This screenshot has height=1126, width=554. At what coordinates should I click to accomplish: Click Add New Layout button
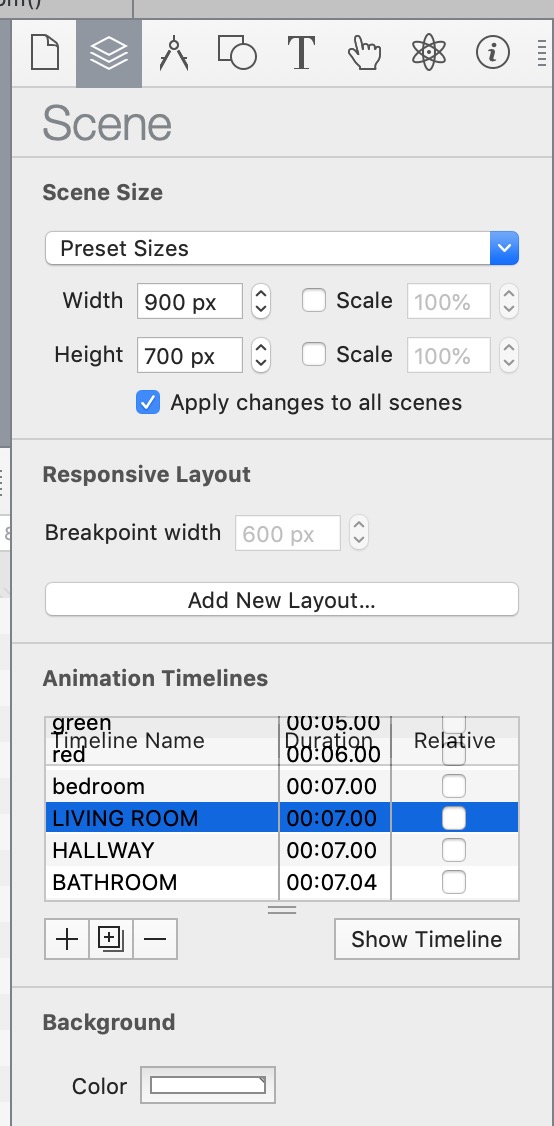coord(282,600)
